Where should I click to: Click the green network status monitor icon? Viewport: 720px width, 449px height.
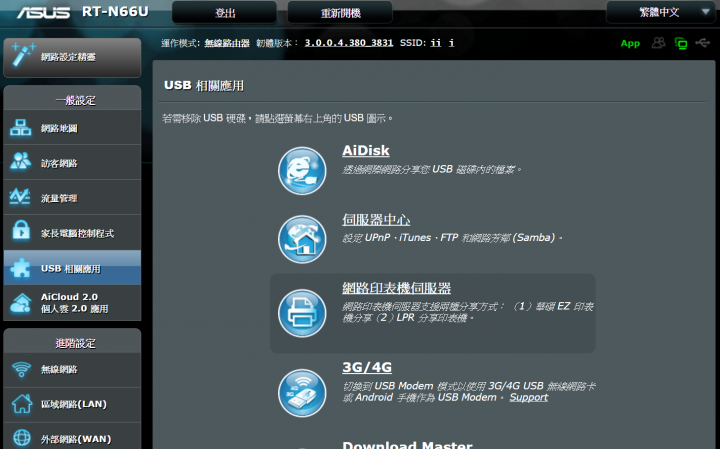(681, 43)
